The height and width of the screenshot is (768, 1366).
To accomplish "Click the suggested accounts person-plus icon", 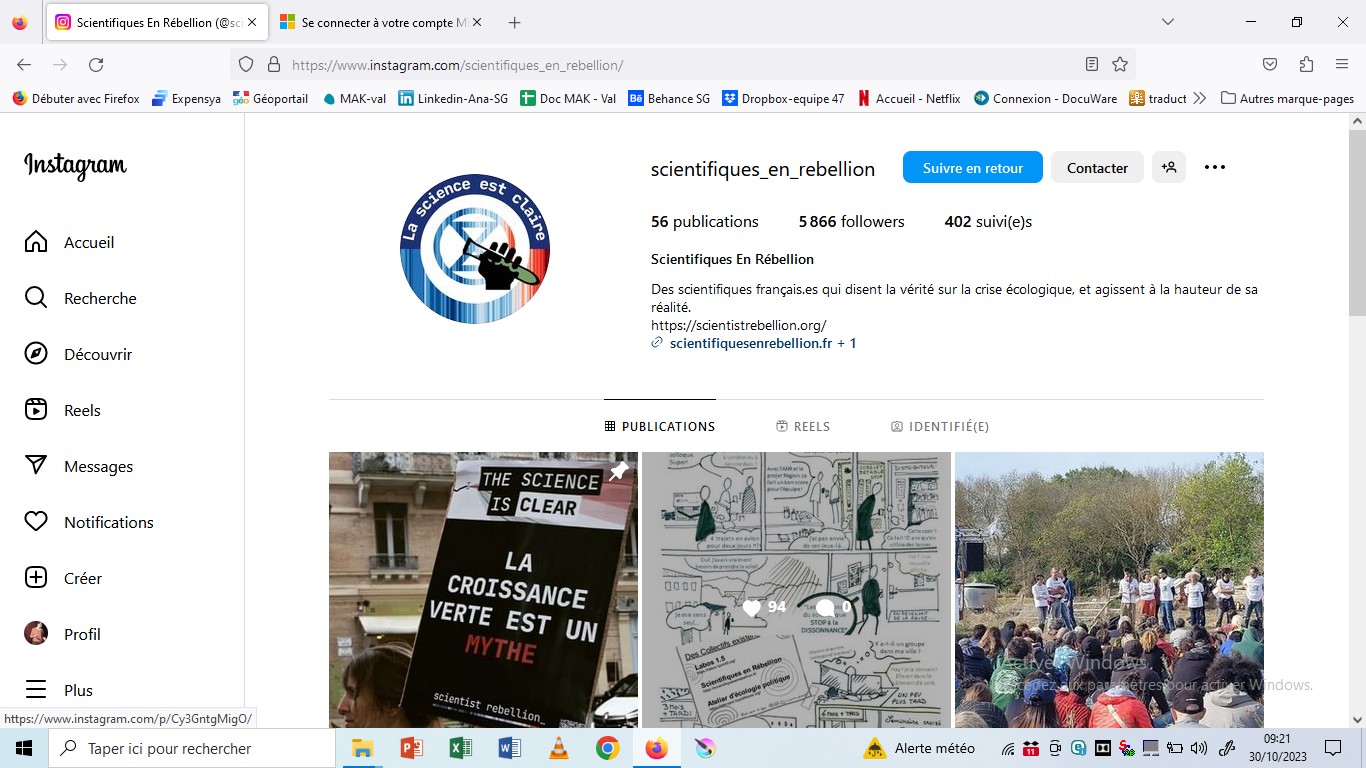I will 1168,167.
